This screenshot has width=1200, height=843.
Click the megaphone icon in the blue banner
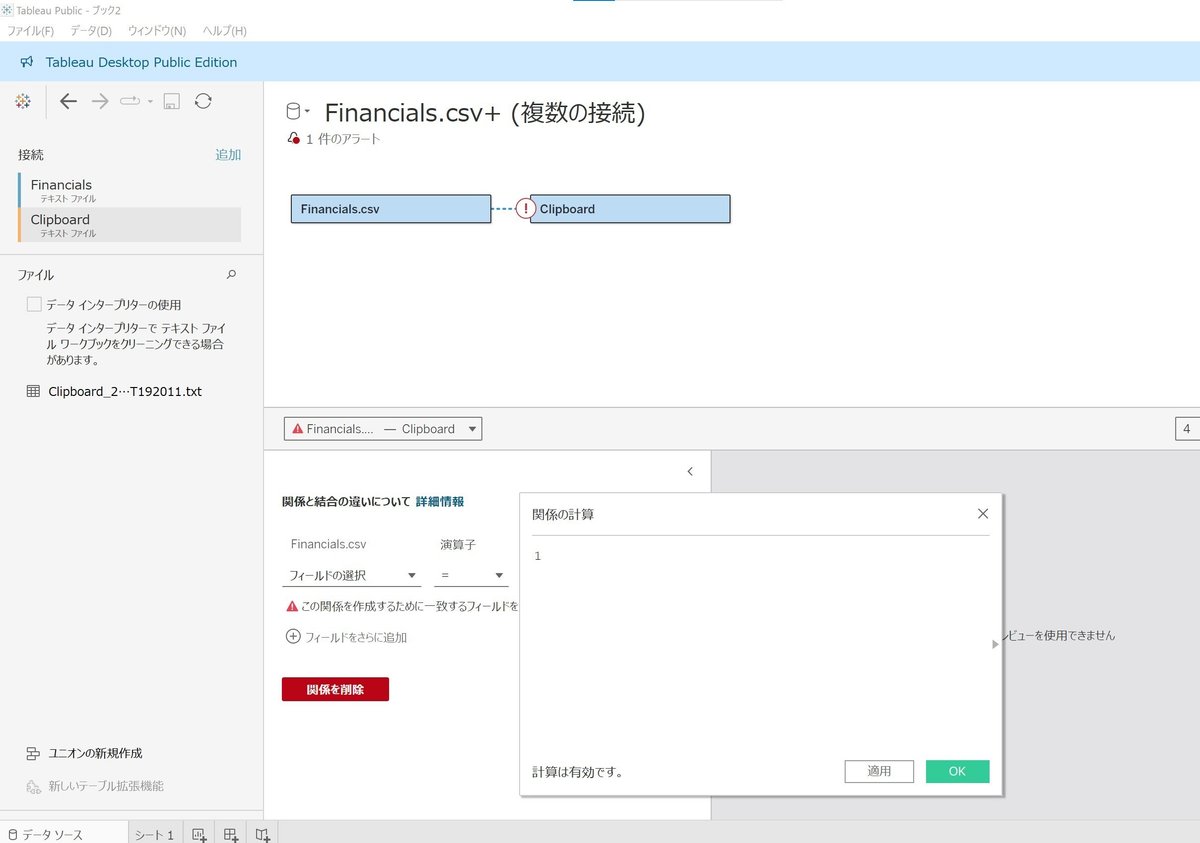click(27, 62)
